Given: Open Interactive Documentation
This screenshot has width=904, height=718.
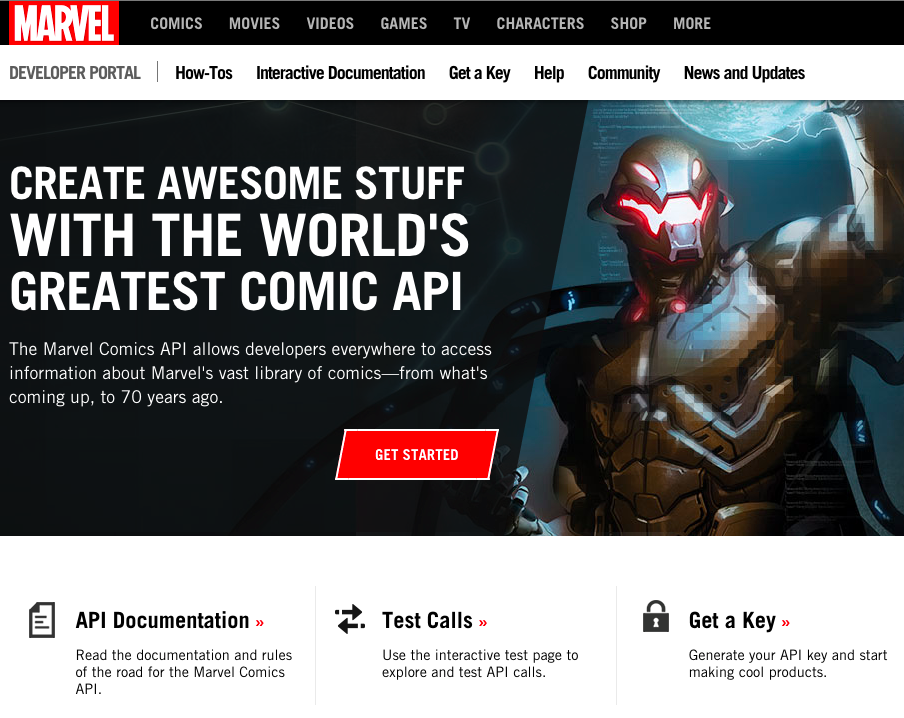Looking at the screenshot, I should tap(341, 73).
